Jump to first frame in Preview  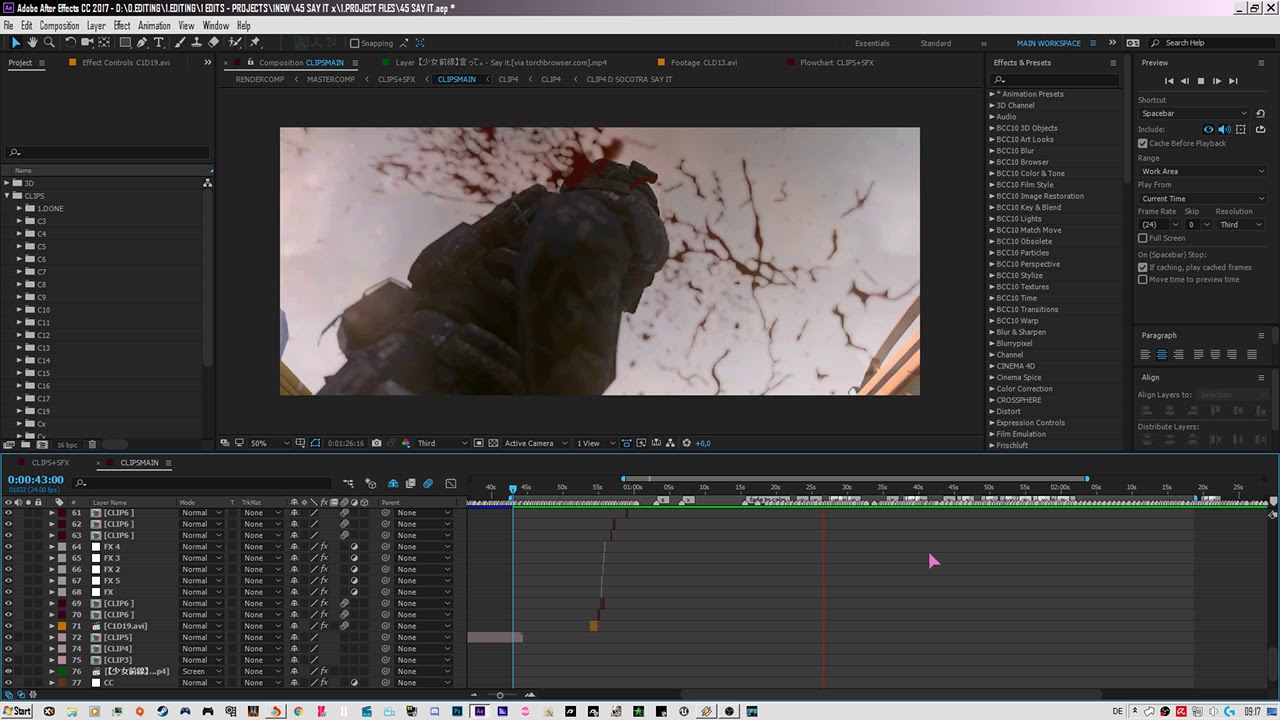(1169, 81)
